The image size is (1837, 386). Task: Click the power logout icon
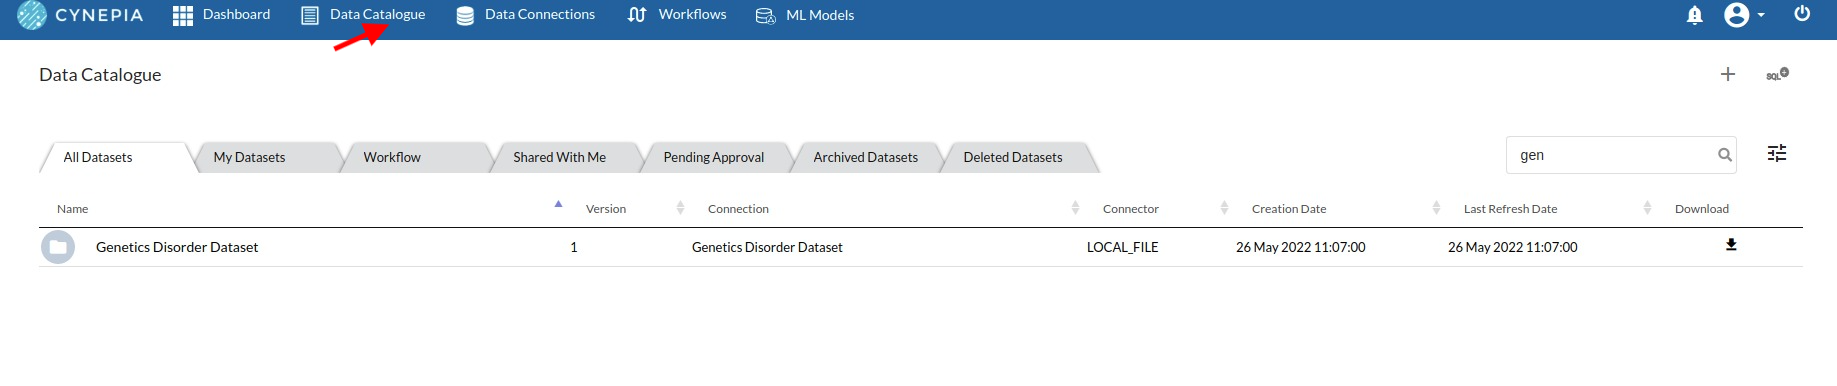coord(1802,14)
